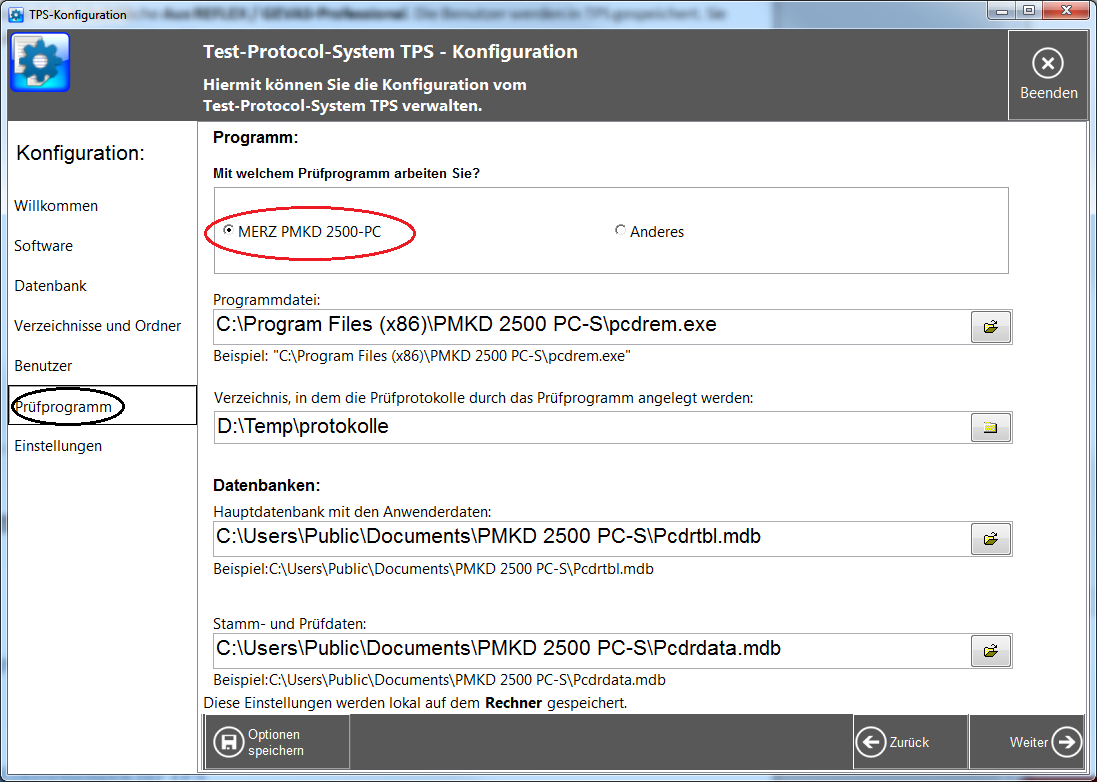
Task: Switch to the Datenbank page
Action: tap(50, 285)
